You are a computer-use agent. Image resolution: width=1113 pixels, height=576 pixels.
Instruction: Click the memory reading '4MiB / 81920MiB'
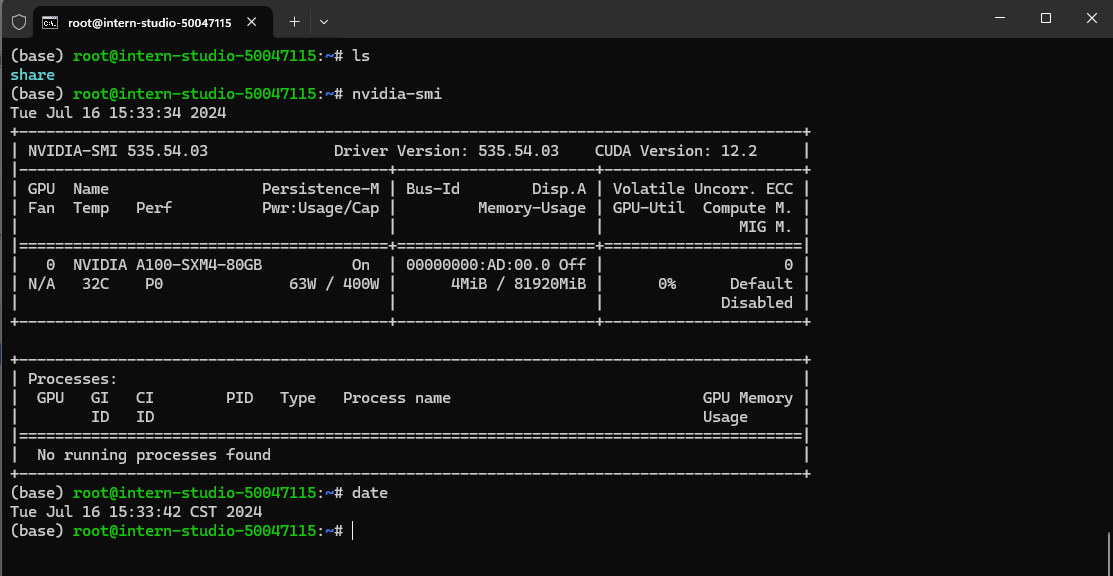pos(518,284)
